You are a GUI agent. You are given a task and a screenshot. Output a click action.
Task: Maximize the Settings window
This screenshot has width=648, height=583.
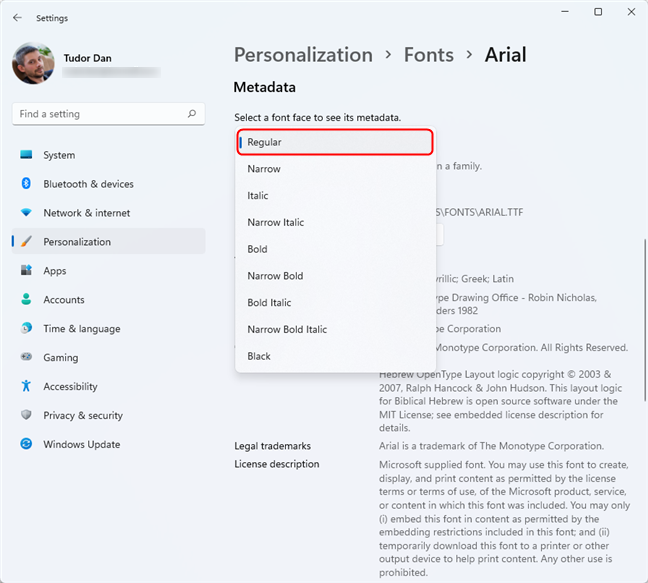tap(598, 12)
